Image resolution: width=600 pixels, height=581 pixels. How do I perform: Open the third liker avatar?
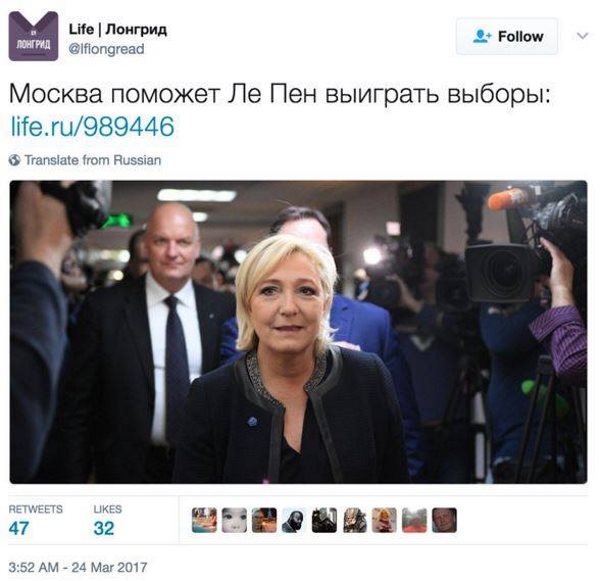click(264, 520)
